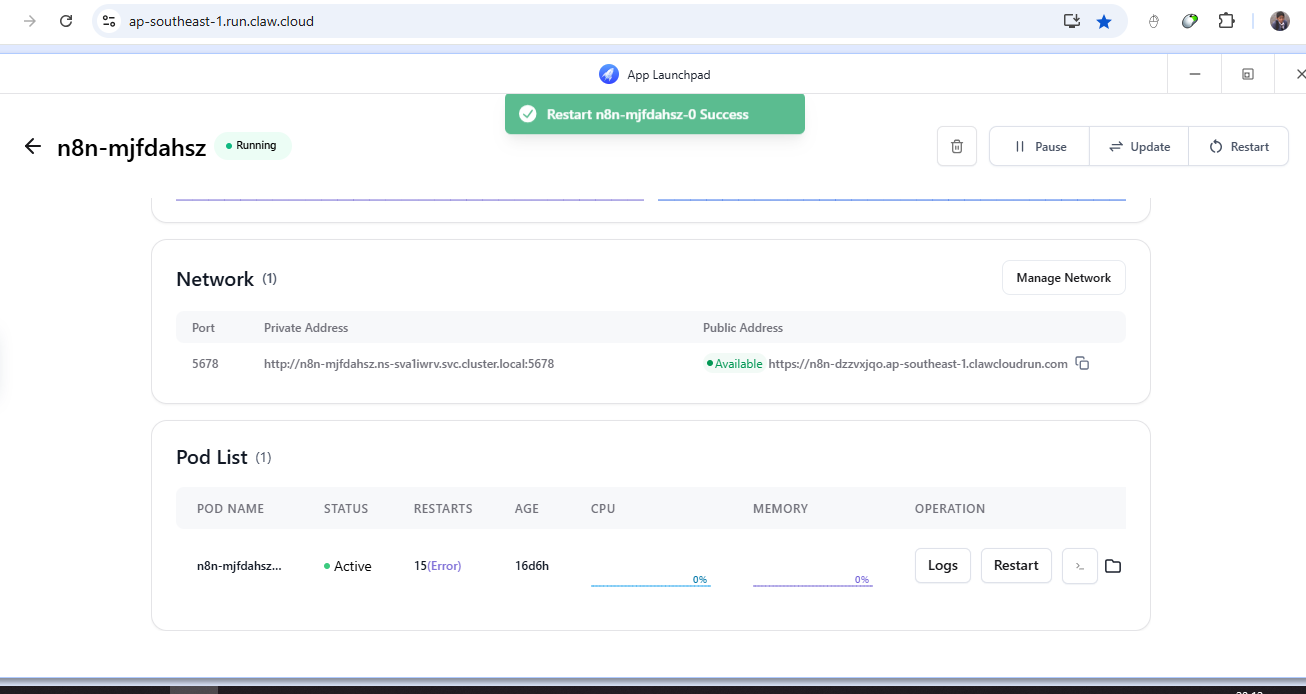
Task: Open the pod terminal icon
Action: pyautogui.click(x=1080, y=566)
